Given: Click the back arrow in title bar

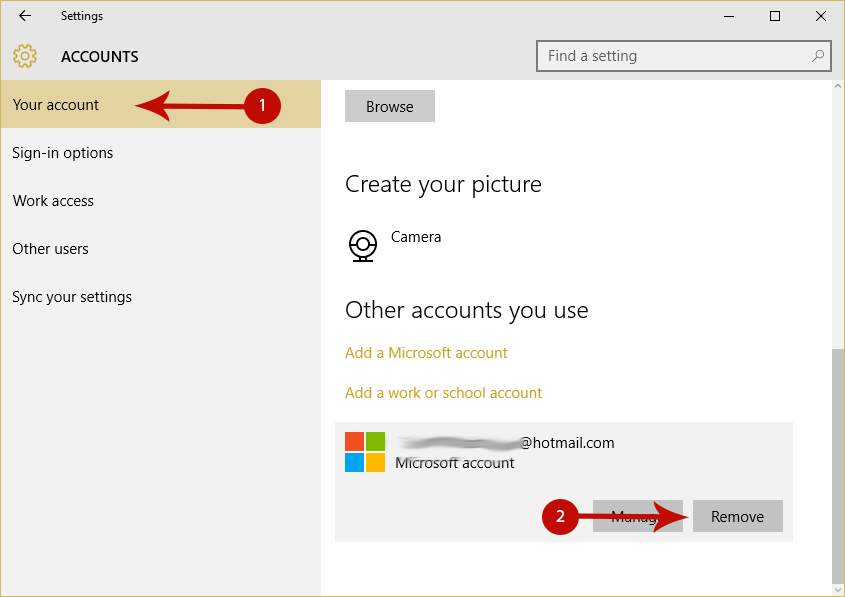Looking at the screenshot, I should tap(25, 16).
